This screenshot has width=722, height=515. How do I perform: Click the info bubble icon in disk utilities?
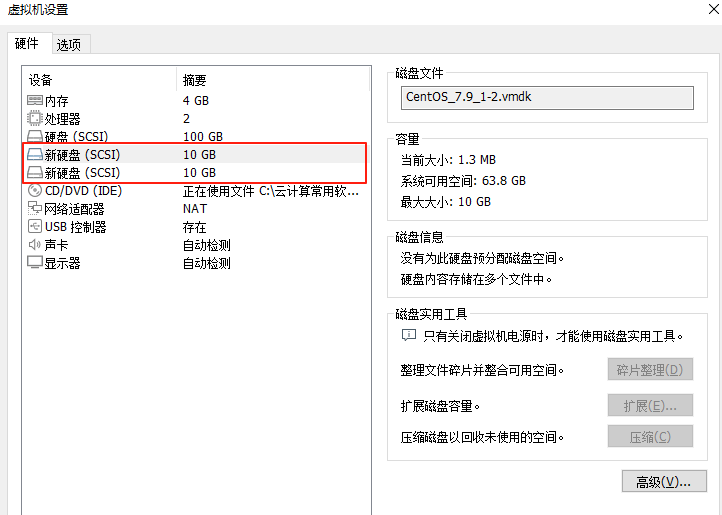click(x=408, y=335)
